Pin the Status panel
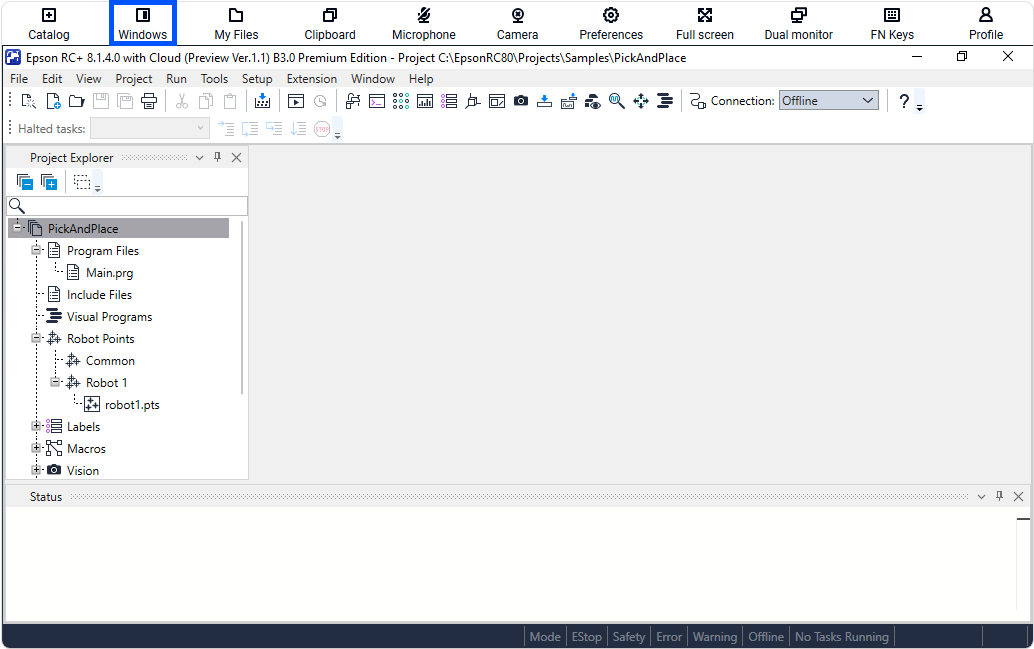Image resolution: width=1034 pixels, height=649 pixels. pos(1000,496)
